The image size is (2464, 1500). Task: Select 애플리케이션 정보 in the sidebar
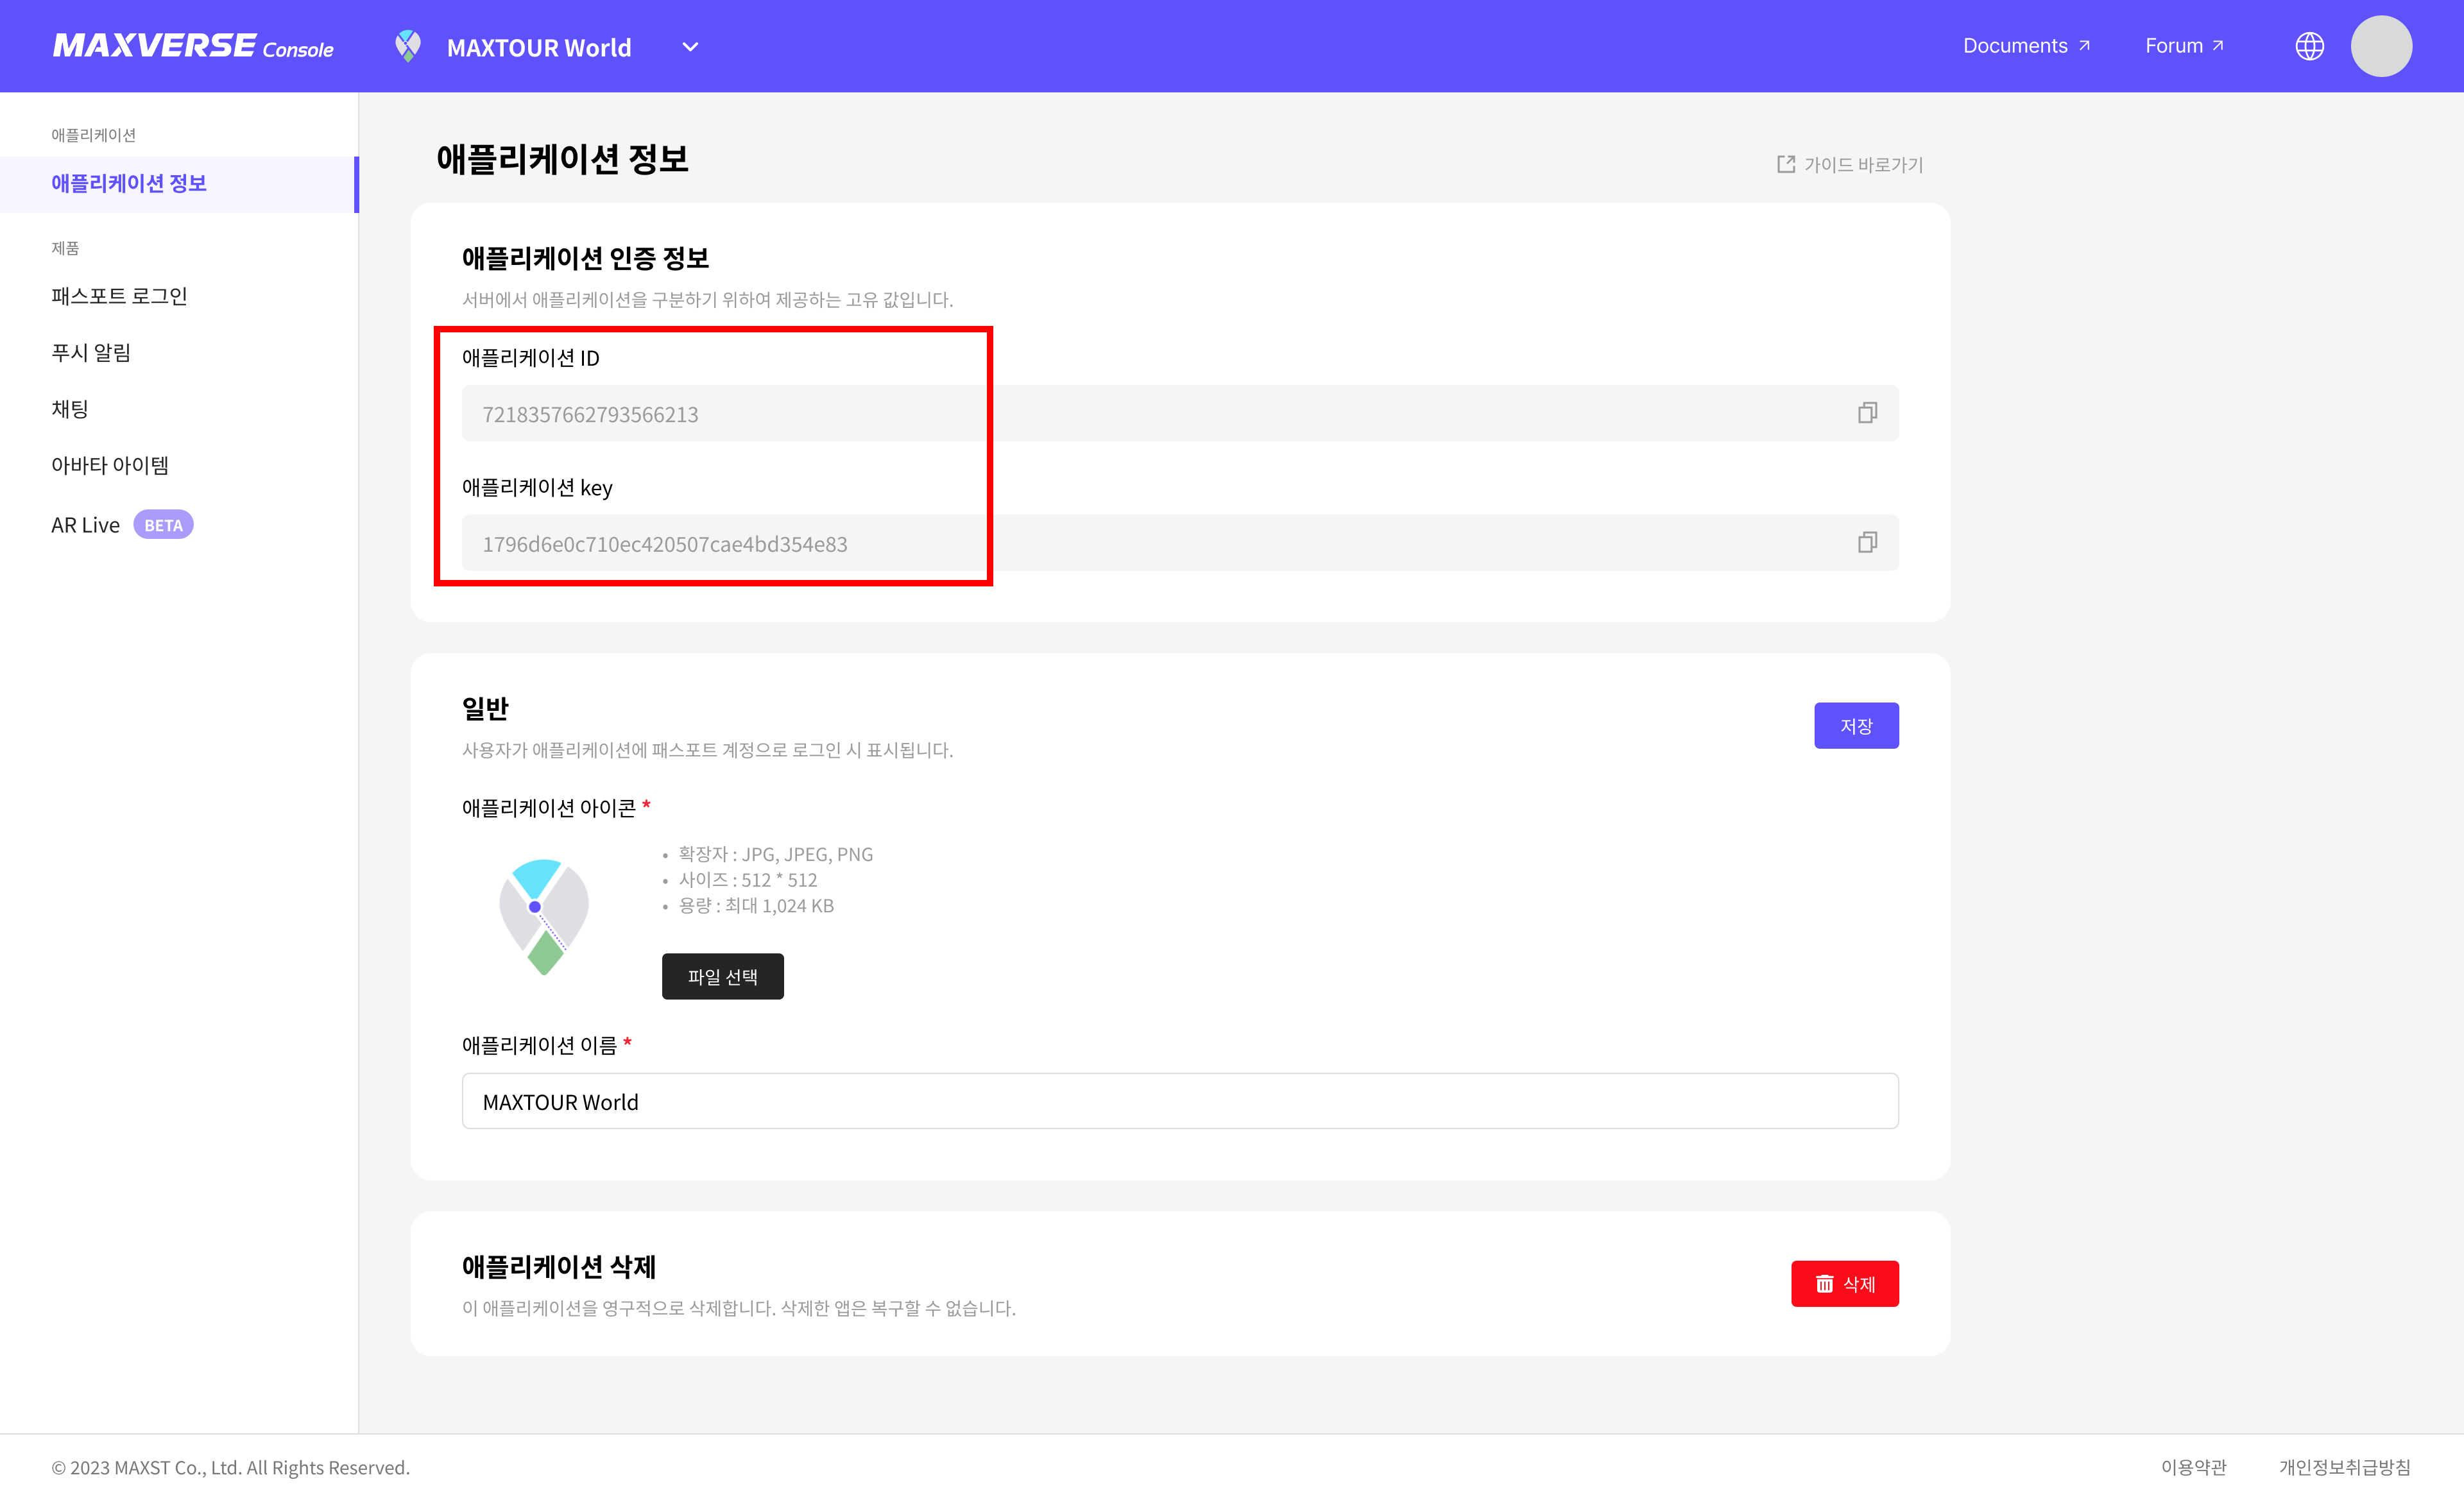pos(179,184)
